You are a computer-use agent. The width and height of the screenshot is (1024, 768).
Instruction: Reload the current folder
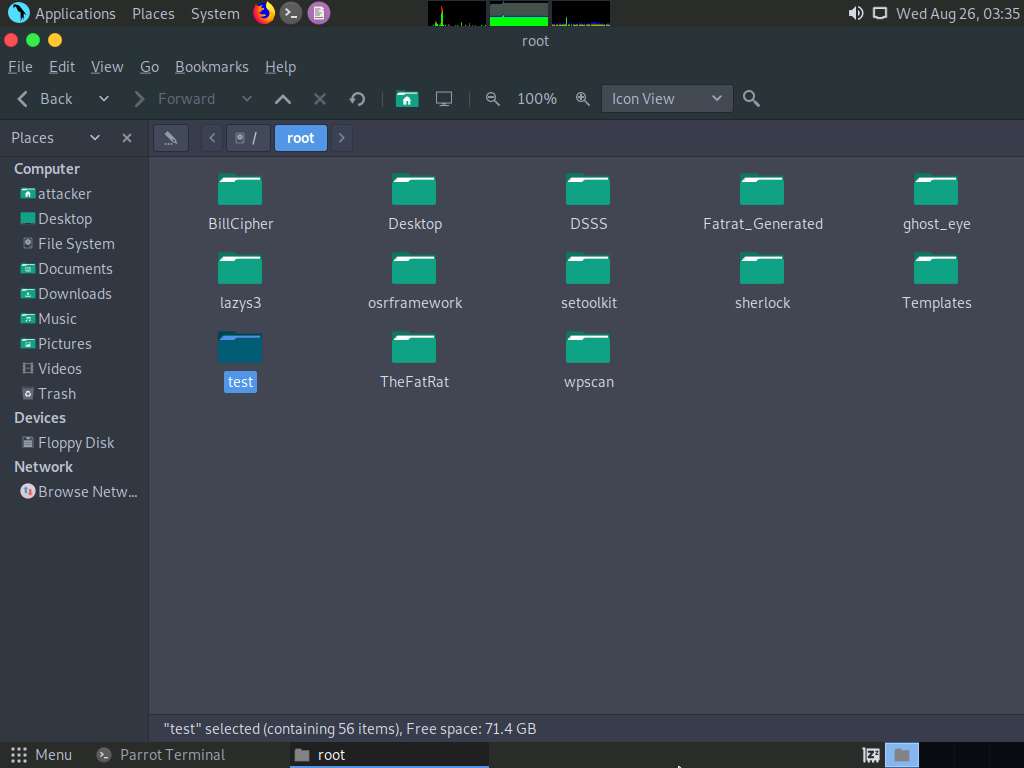click(357, 99)
